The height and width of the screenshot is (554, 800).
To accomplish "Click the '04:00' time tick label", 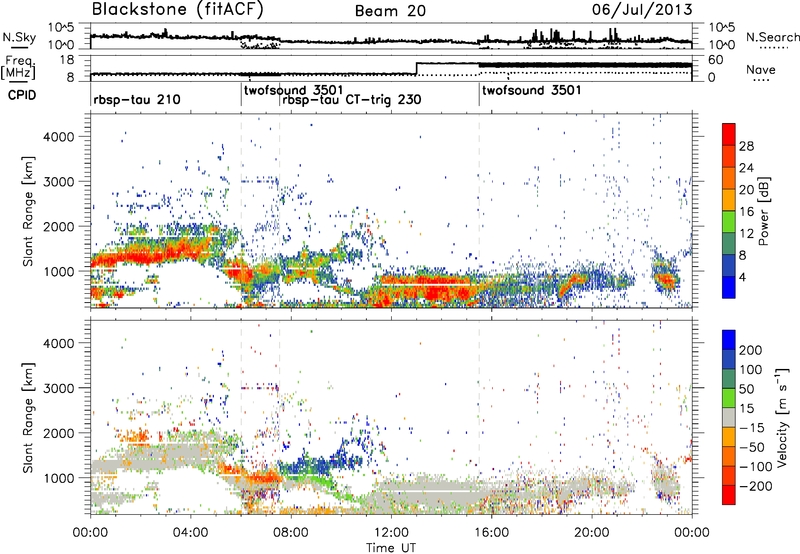I will click(190, 533).
